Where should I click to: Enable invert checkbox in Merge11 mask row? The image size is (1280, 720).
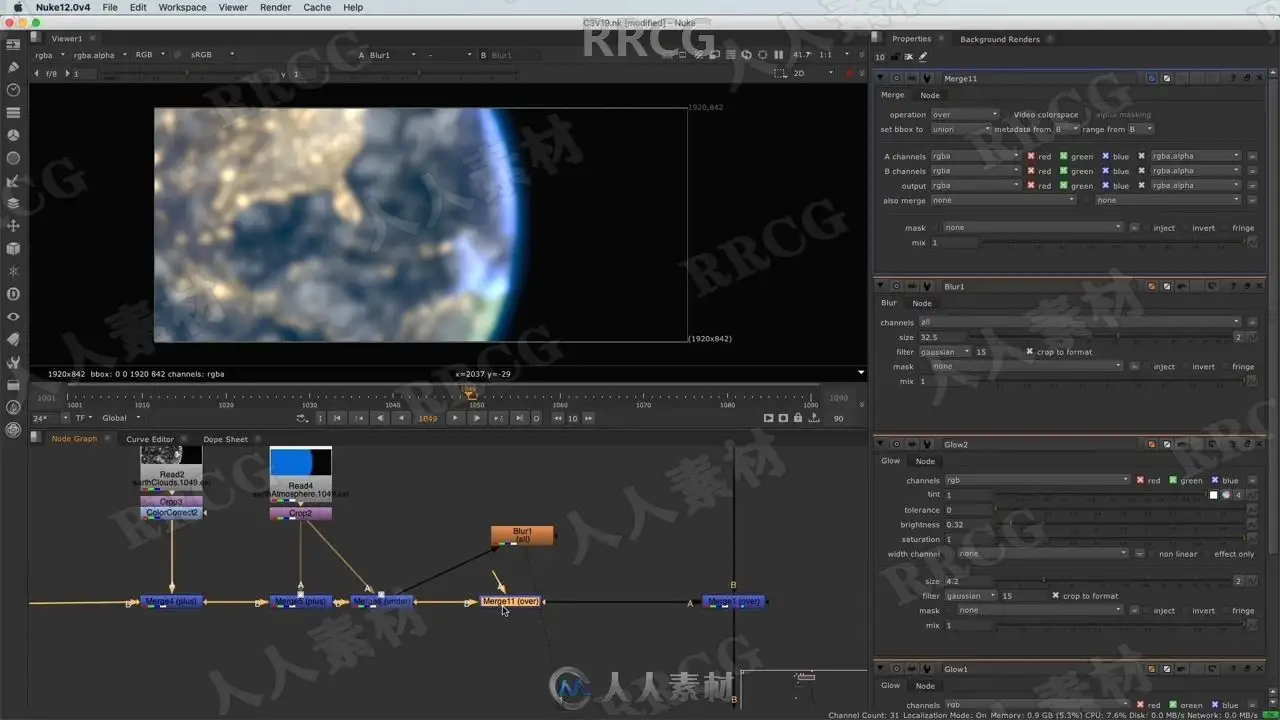coord(1185,228)
